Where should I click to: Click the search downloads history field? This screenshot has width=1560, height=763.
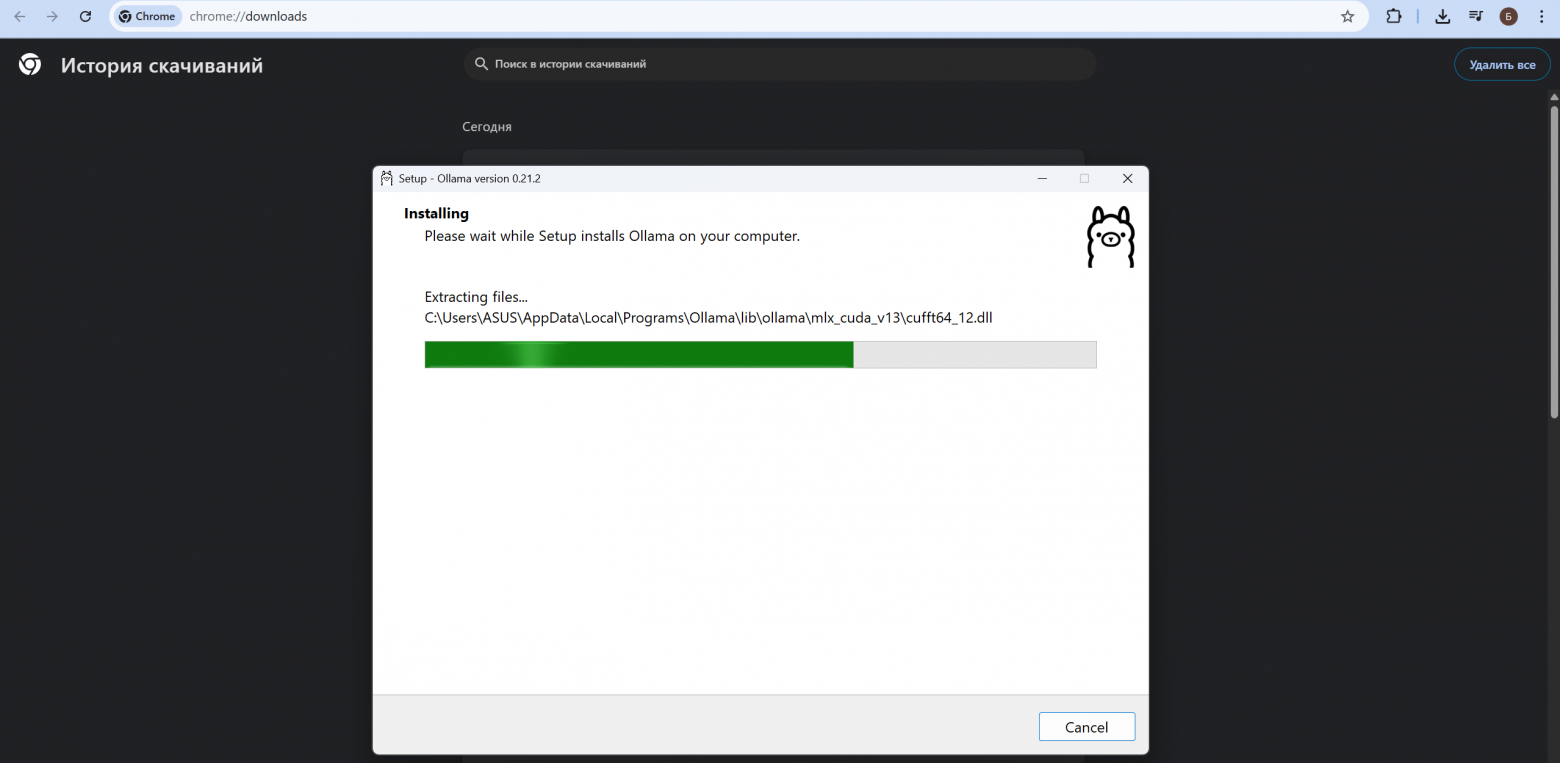coord(780,64)
